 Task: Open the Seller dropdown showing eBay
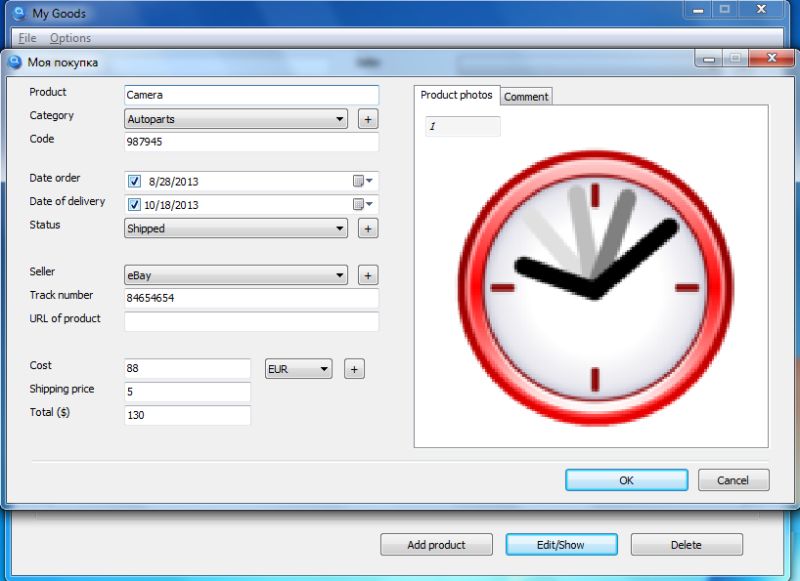[236, 275]
